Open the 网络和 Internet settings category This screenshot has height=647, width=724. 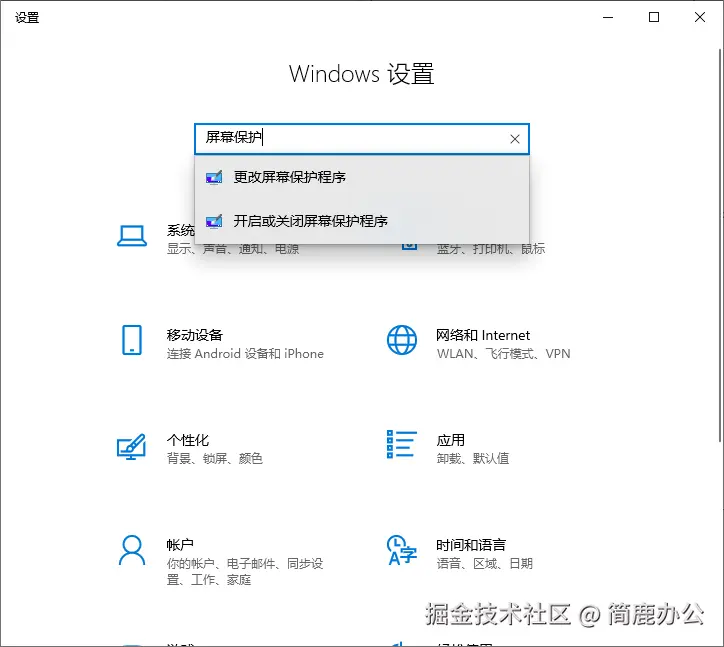(x=479, y=344)
